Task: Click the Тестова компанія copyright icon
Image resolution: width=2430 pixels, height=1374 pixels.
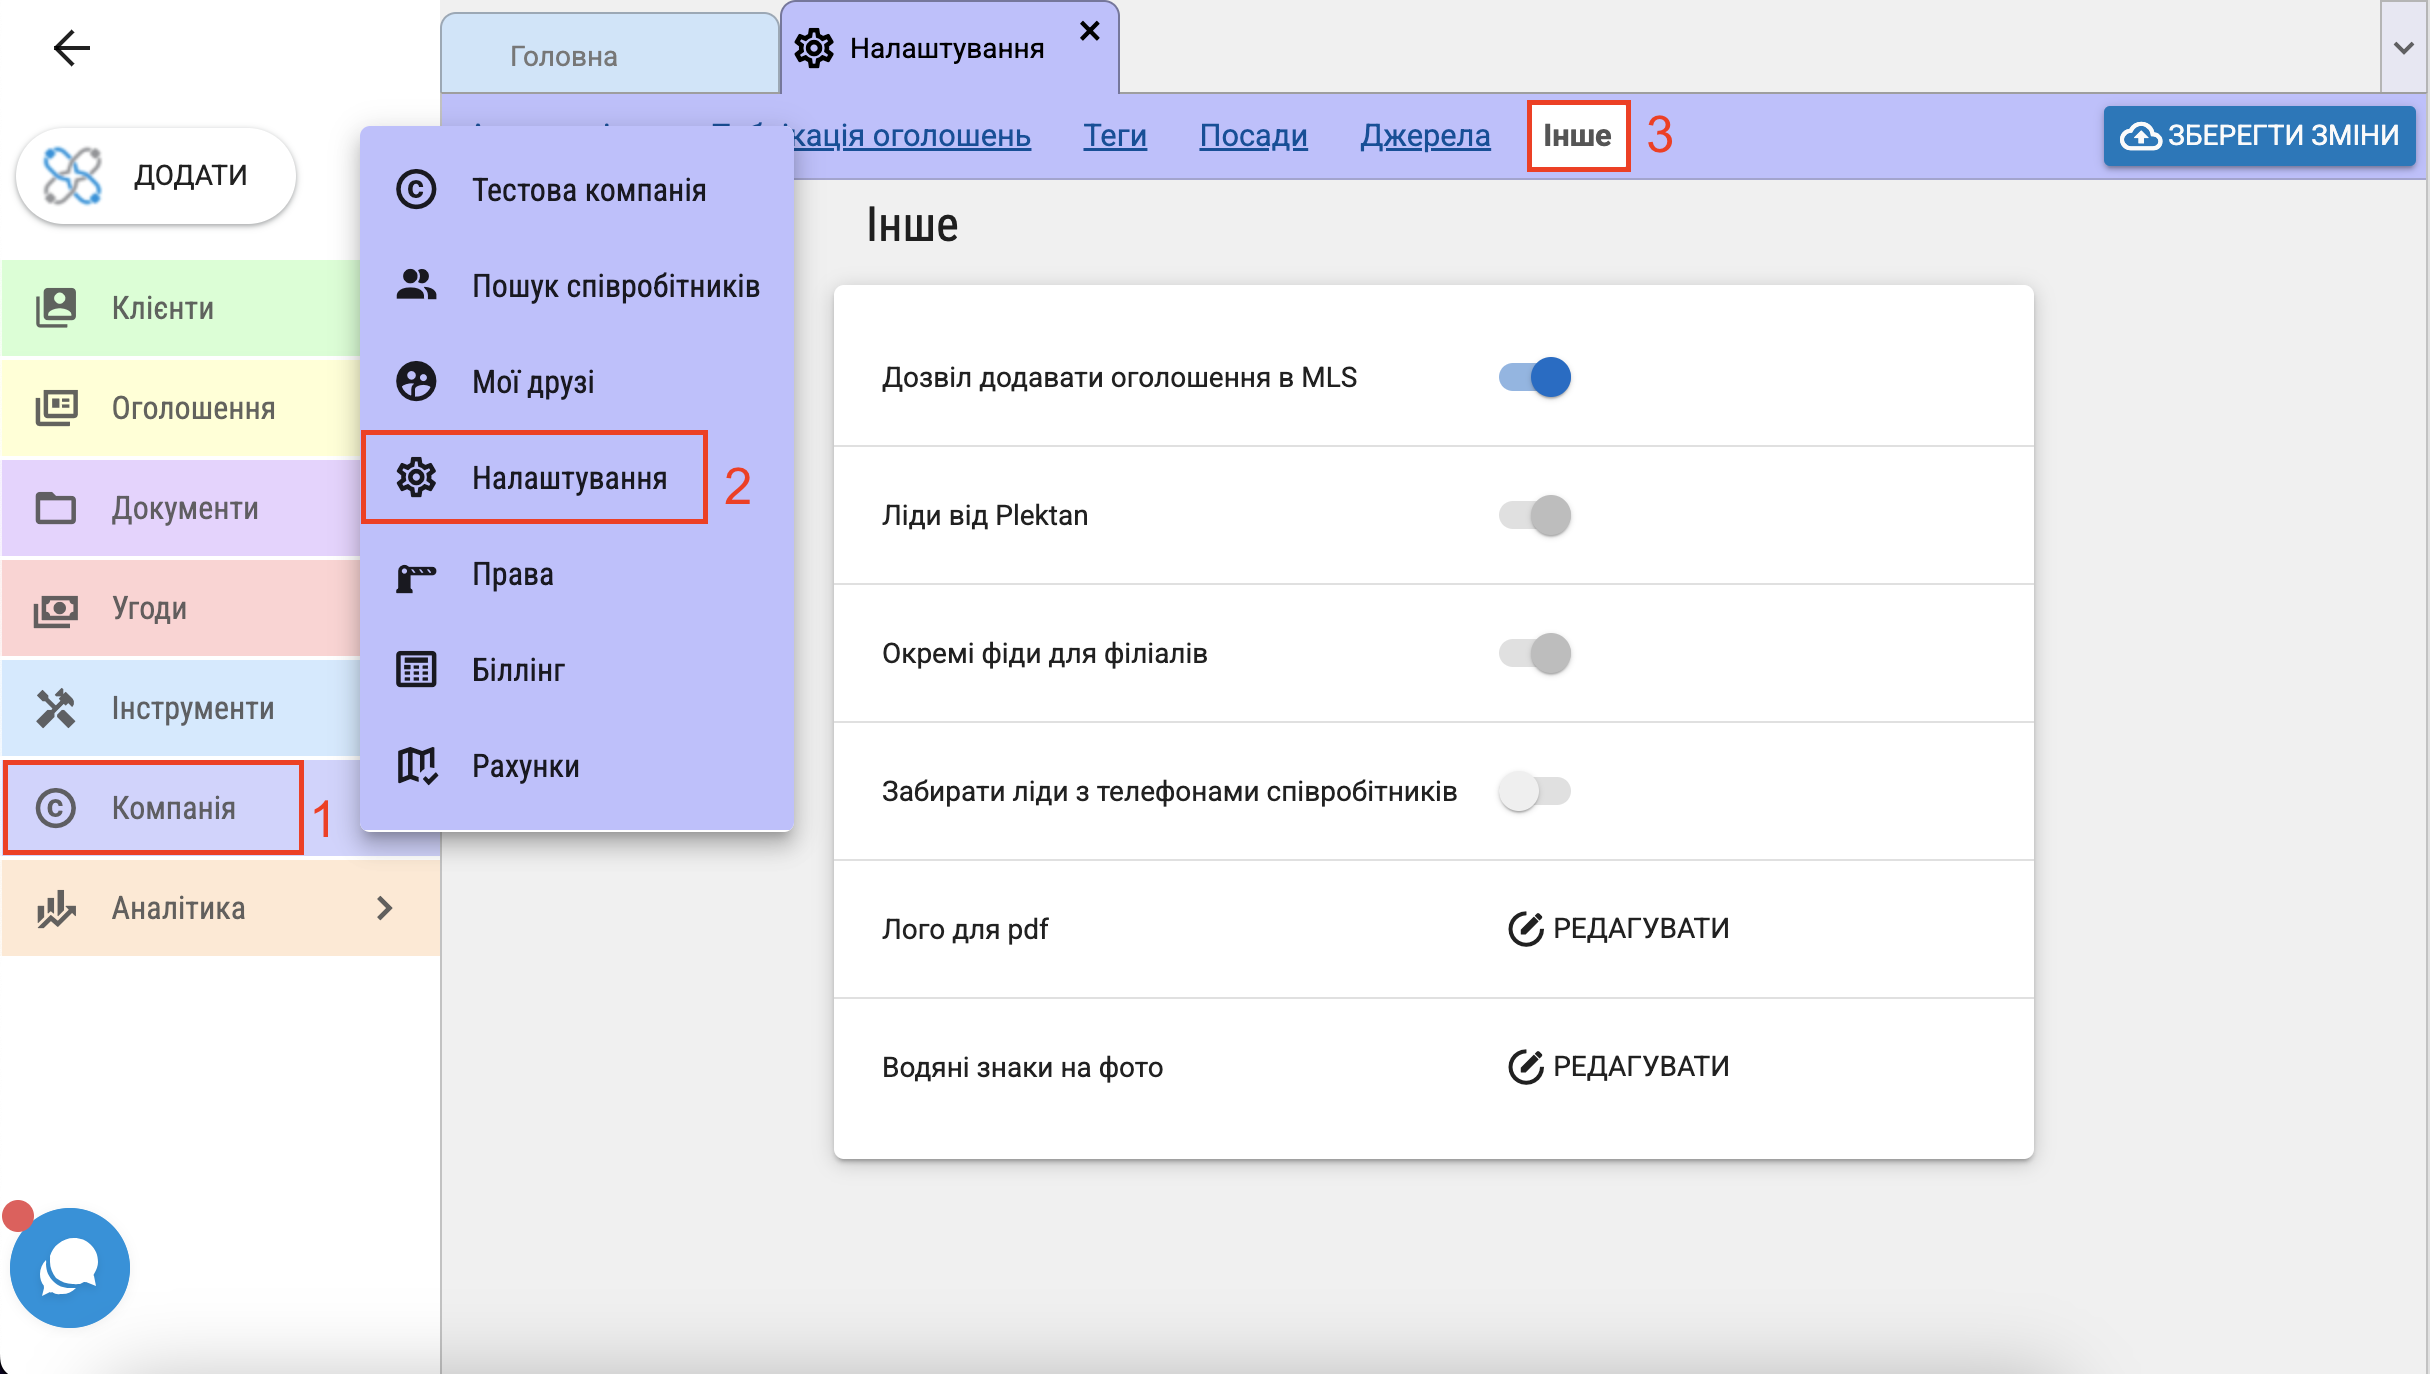Action: (416, 190)
